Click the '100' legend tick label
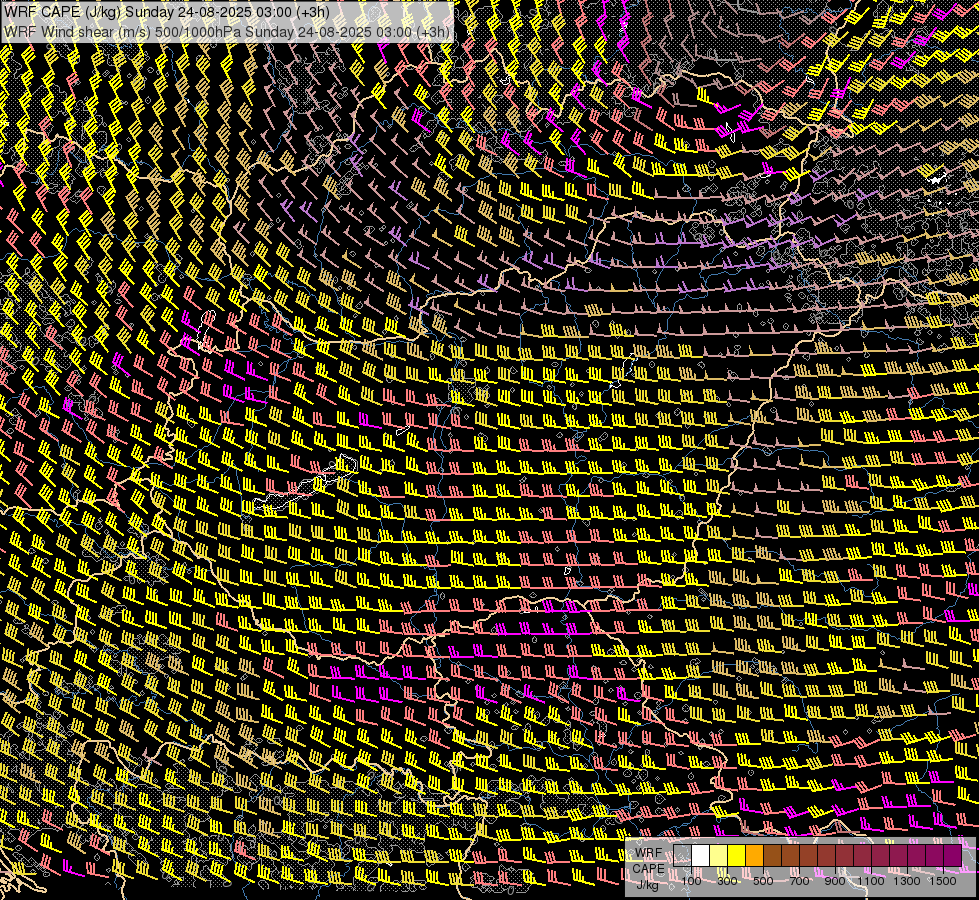 pos(691,881)
